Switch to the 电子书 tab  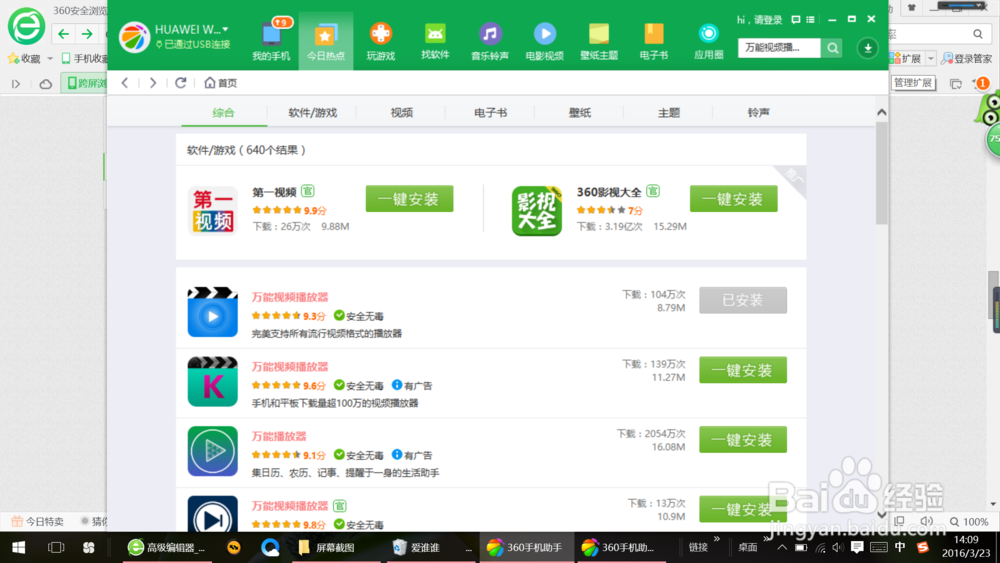click(490, 113)
